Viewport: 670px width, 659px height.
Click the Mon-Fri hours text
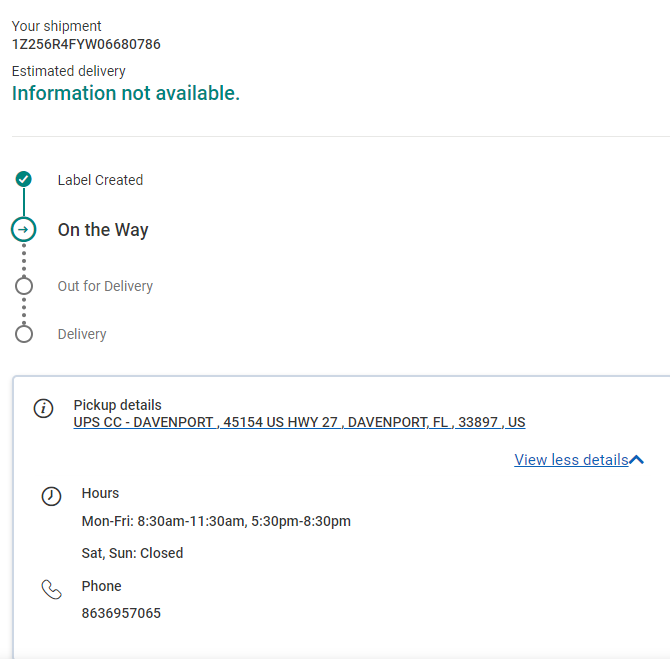(x=216, y=521)
